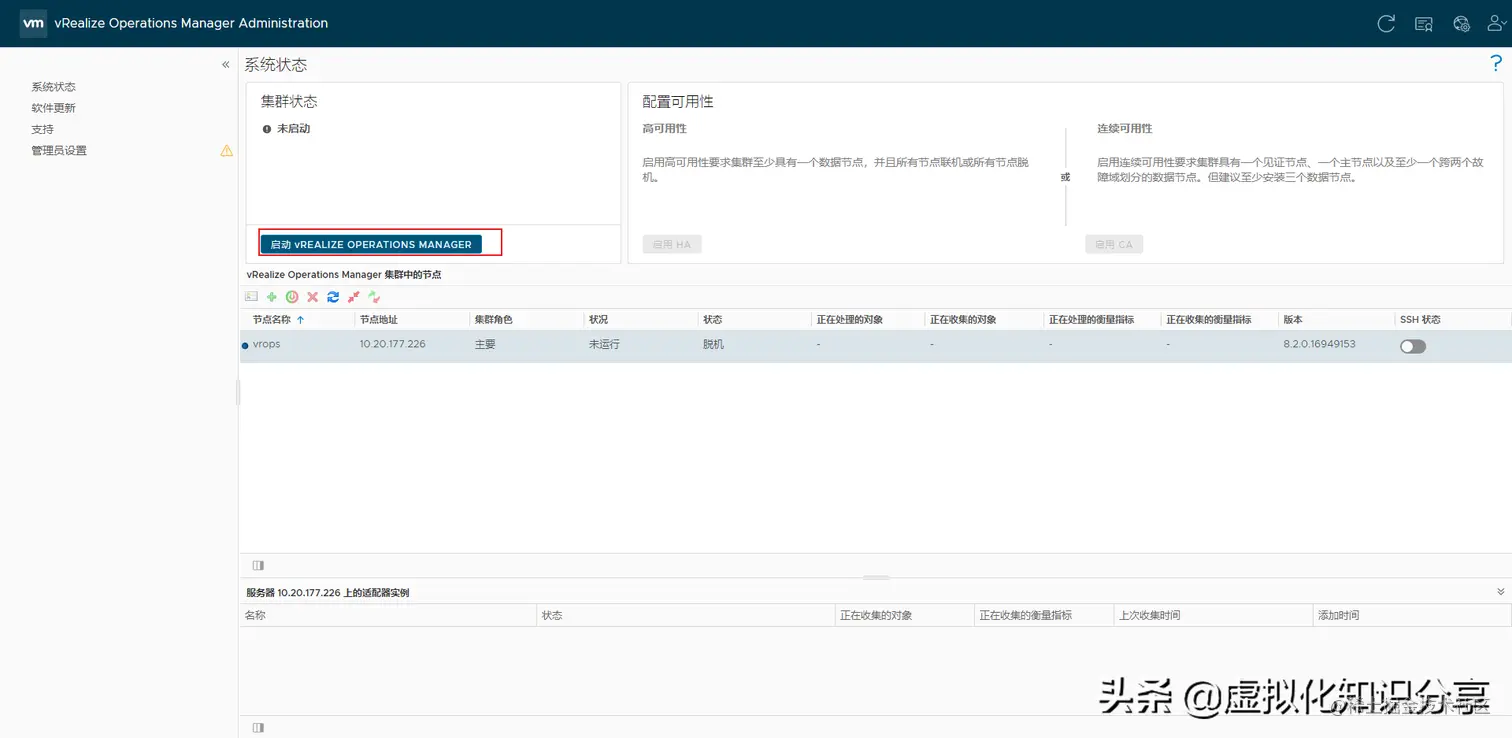The width and height of the screenshot is (1512, 738).
Task: Click the blue help question mark link
Action: point(1496,62)
